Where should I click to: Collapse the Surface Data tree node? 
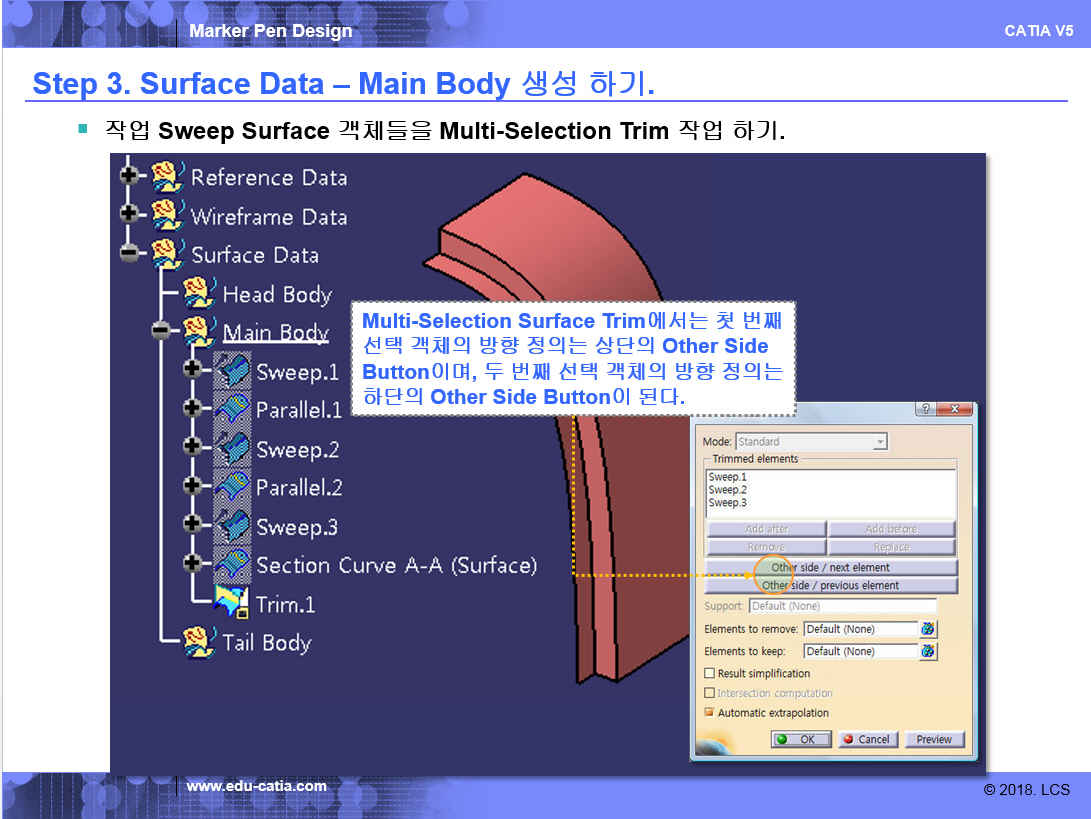(129, 253)
